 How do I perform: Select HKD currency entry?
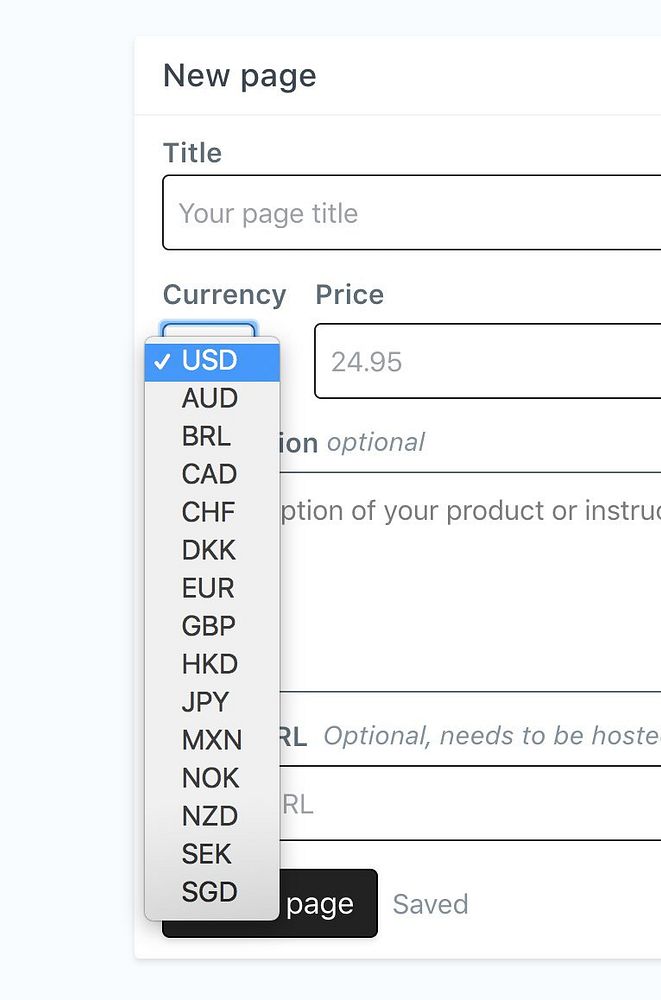210,664
